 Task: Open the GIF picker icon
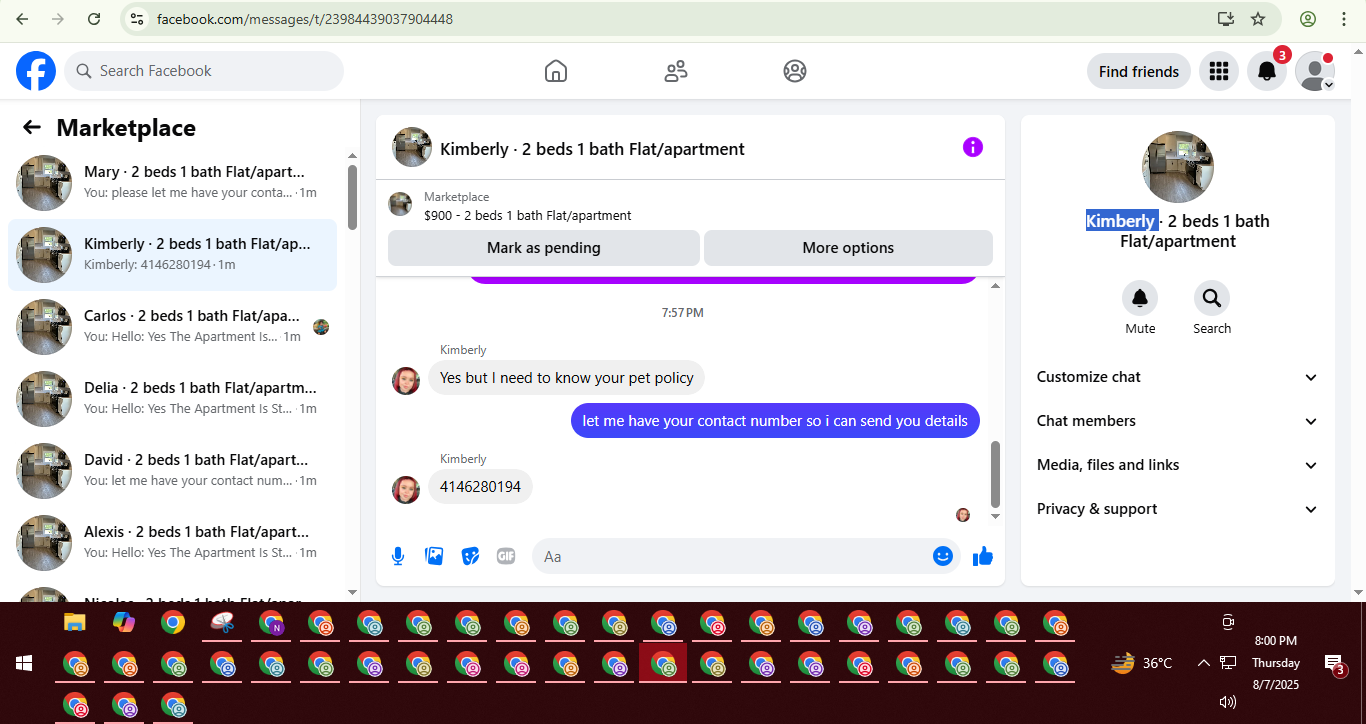pos(506,556)
